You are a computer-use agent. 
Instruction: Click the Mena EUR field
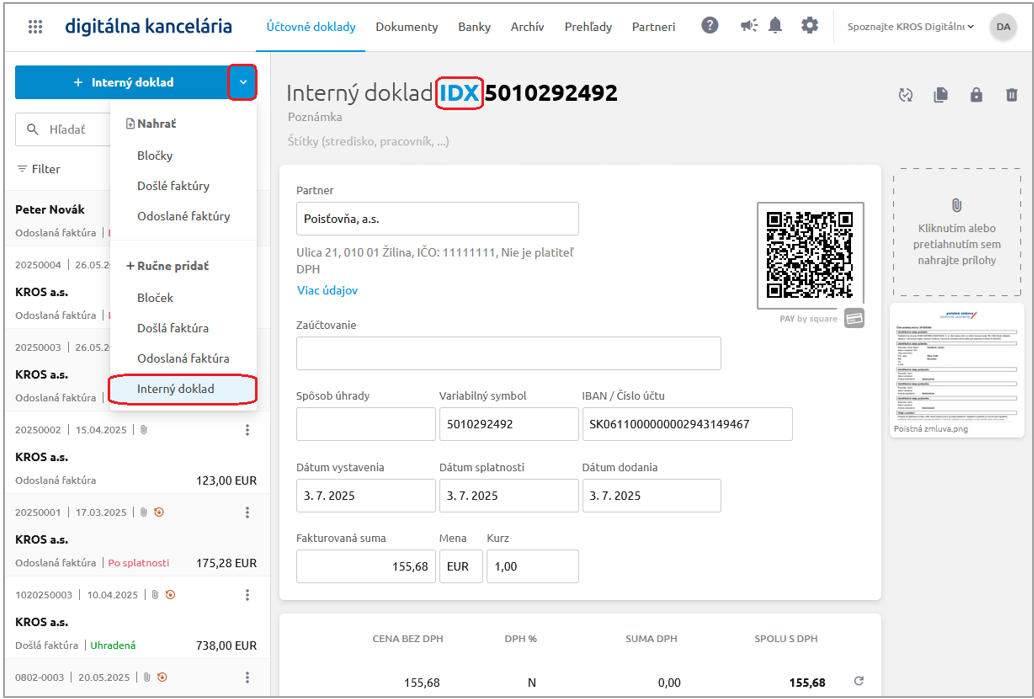[461, 566]
